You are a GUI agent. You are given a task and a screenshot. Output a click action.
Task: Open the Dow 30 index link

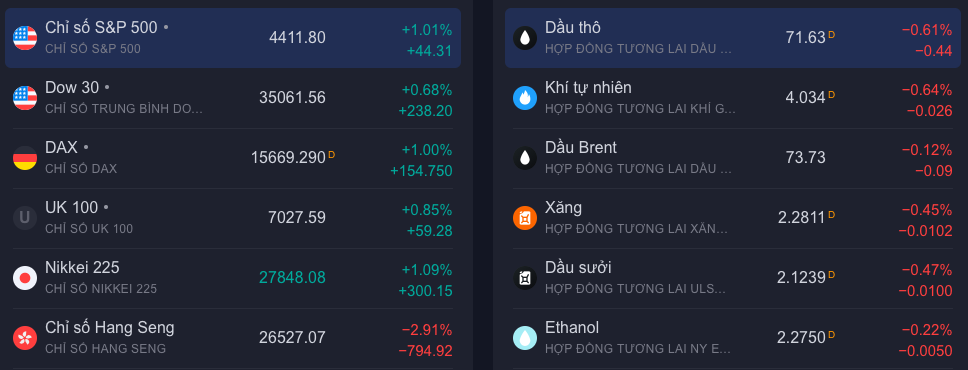(x=72, y=88)
